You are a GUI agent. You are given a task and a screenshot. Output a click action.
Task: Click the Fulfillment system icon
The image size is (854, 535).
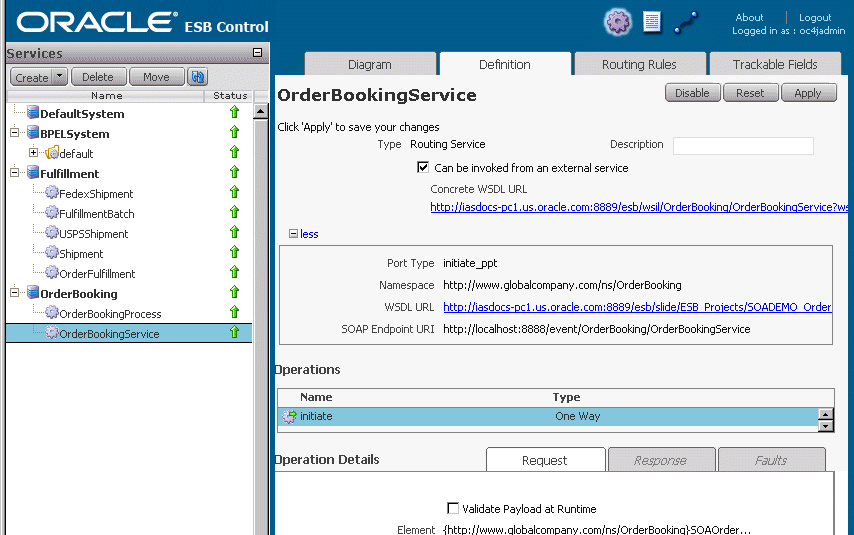(33, 173)
